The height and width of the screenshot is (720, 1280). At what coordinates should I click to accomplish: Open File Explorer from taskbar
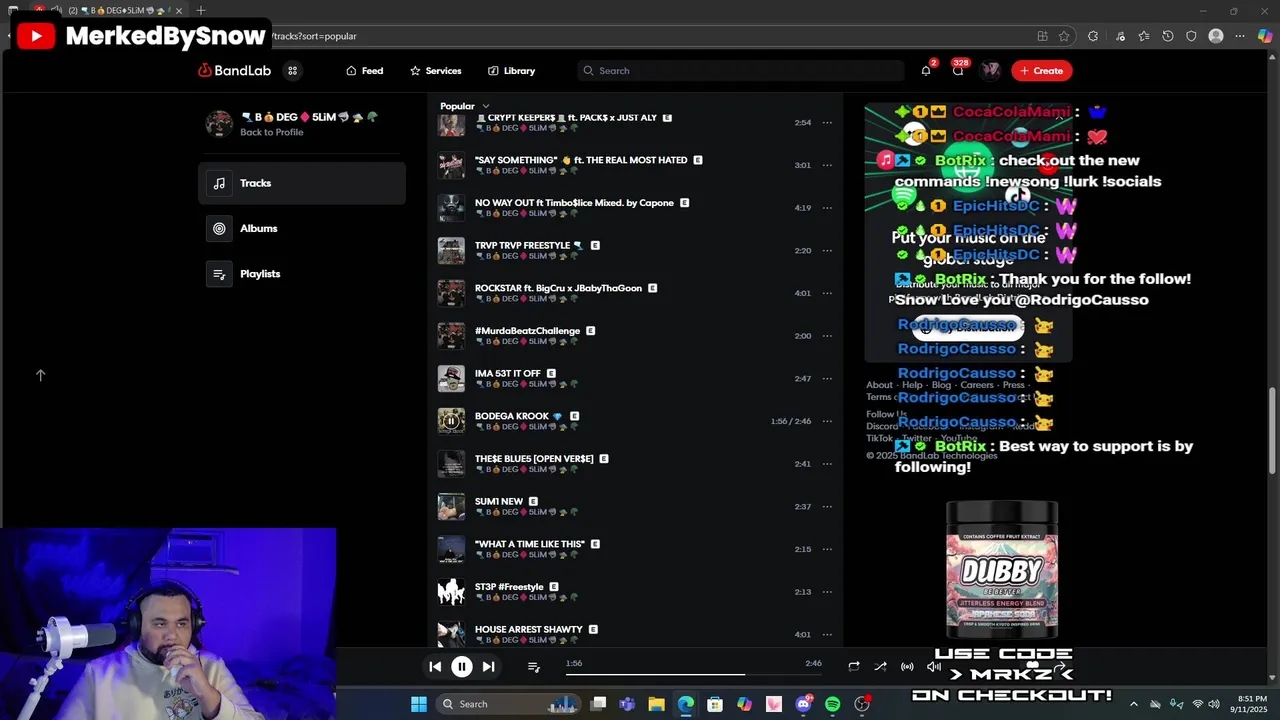pos(656,704)
